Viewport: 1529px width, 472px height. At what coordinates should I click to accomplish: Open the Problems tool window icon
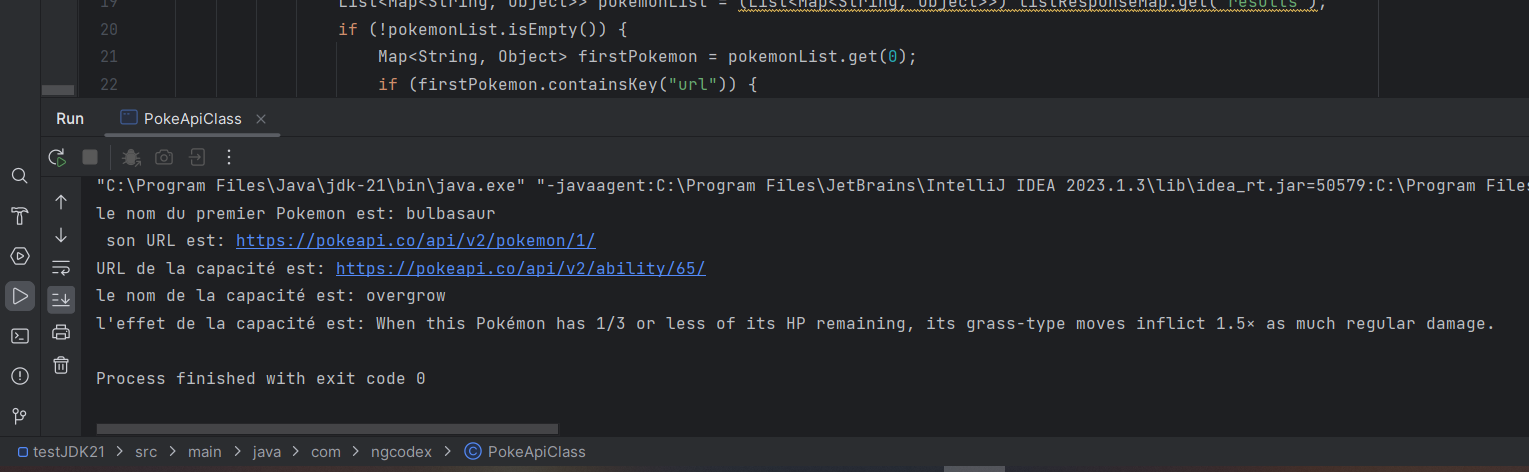pos(19,376)
